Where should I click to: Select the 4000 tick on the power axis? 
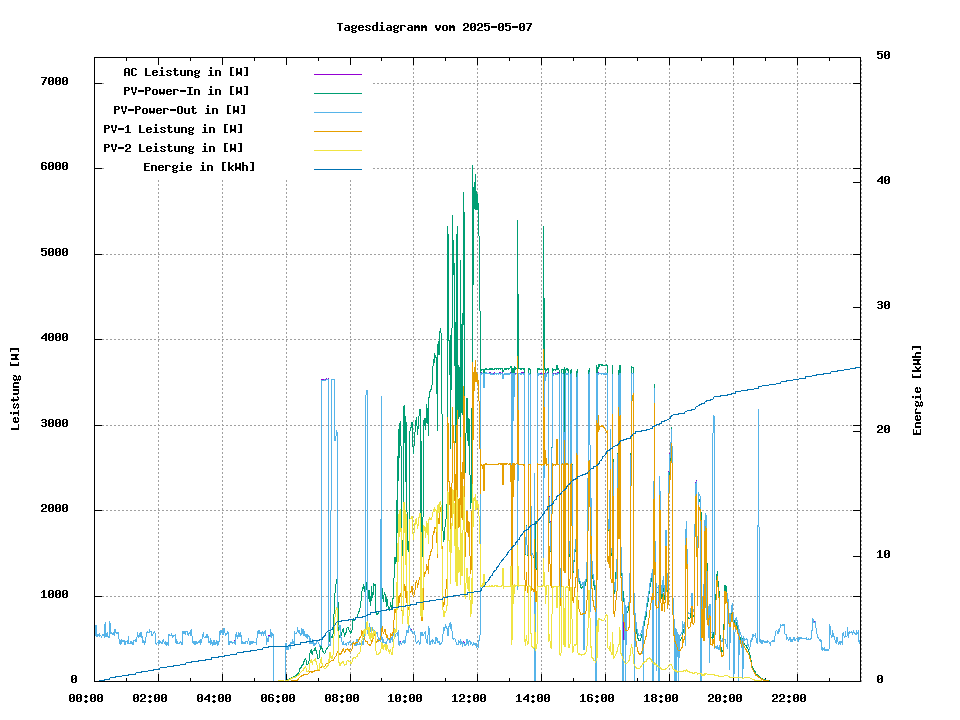(54, 339)
